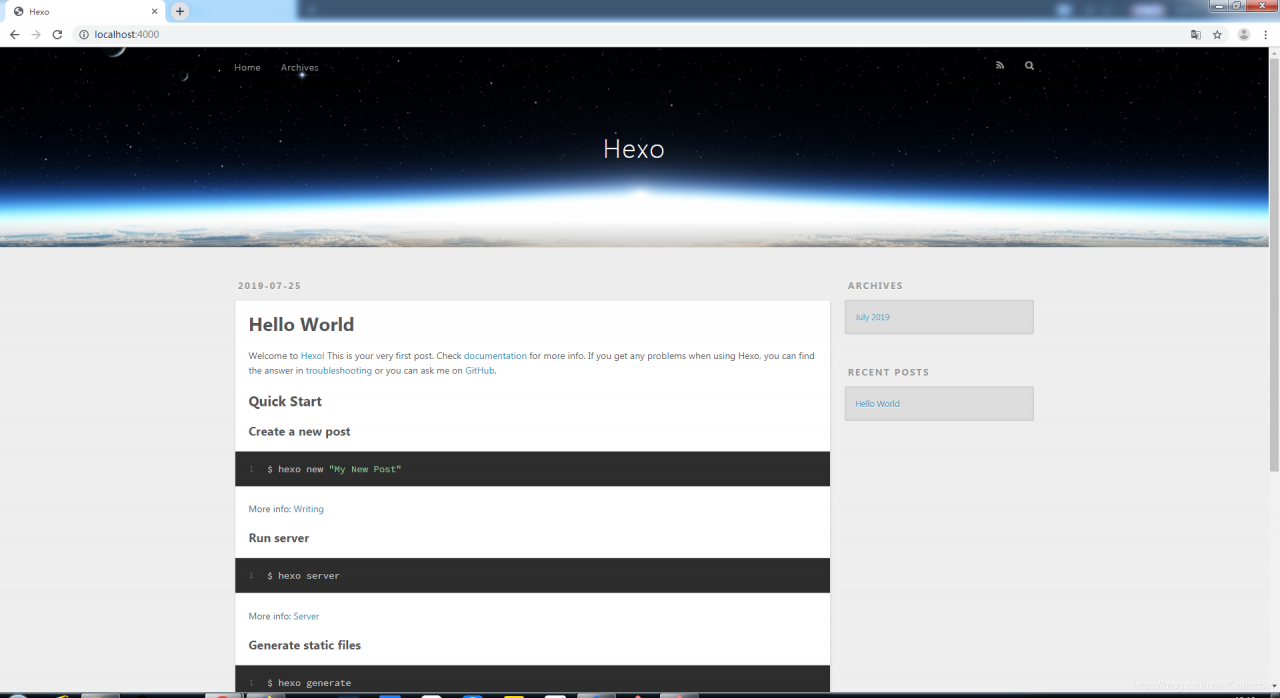Click the hexo server code line
This screenshot has width=1280, height=698.
pos(303,576)
